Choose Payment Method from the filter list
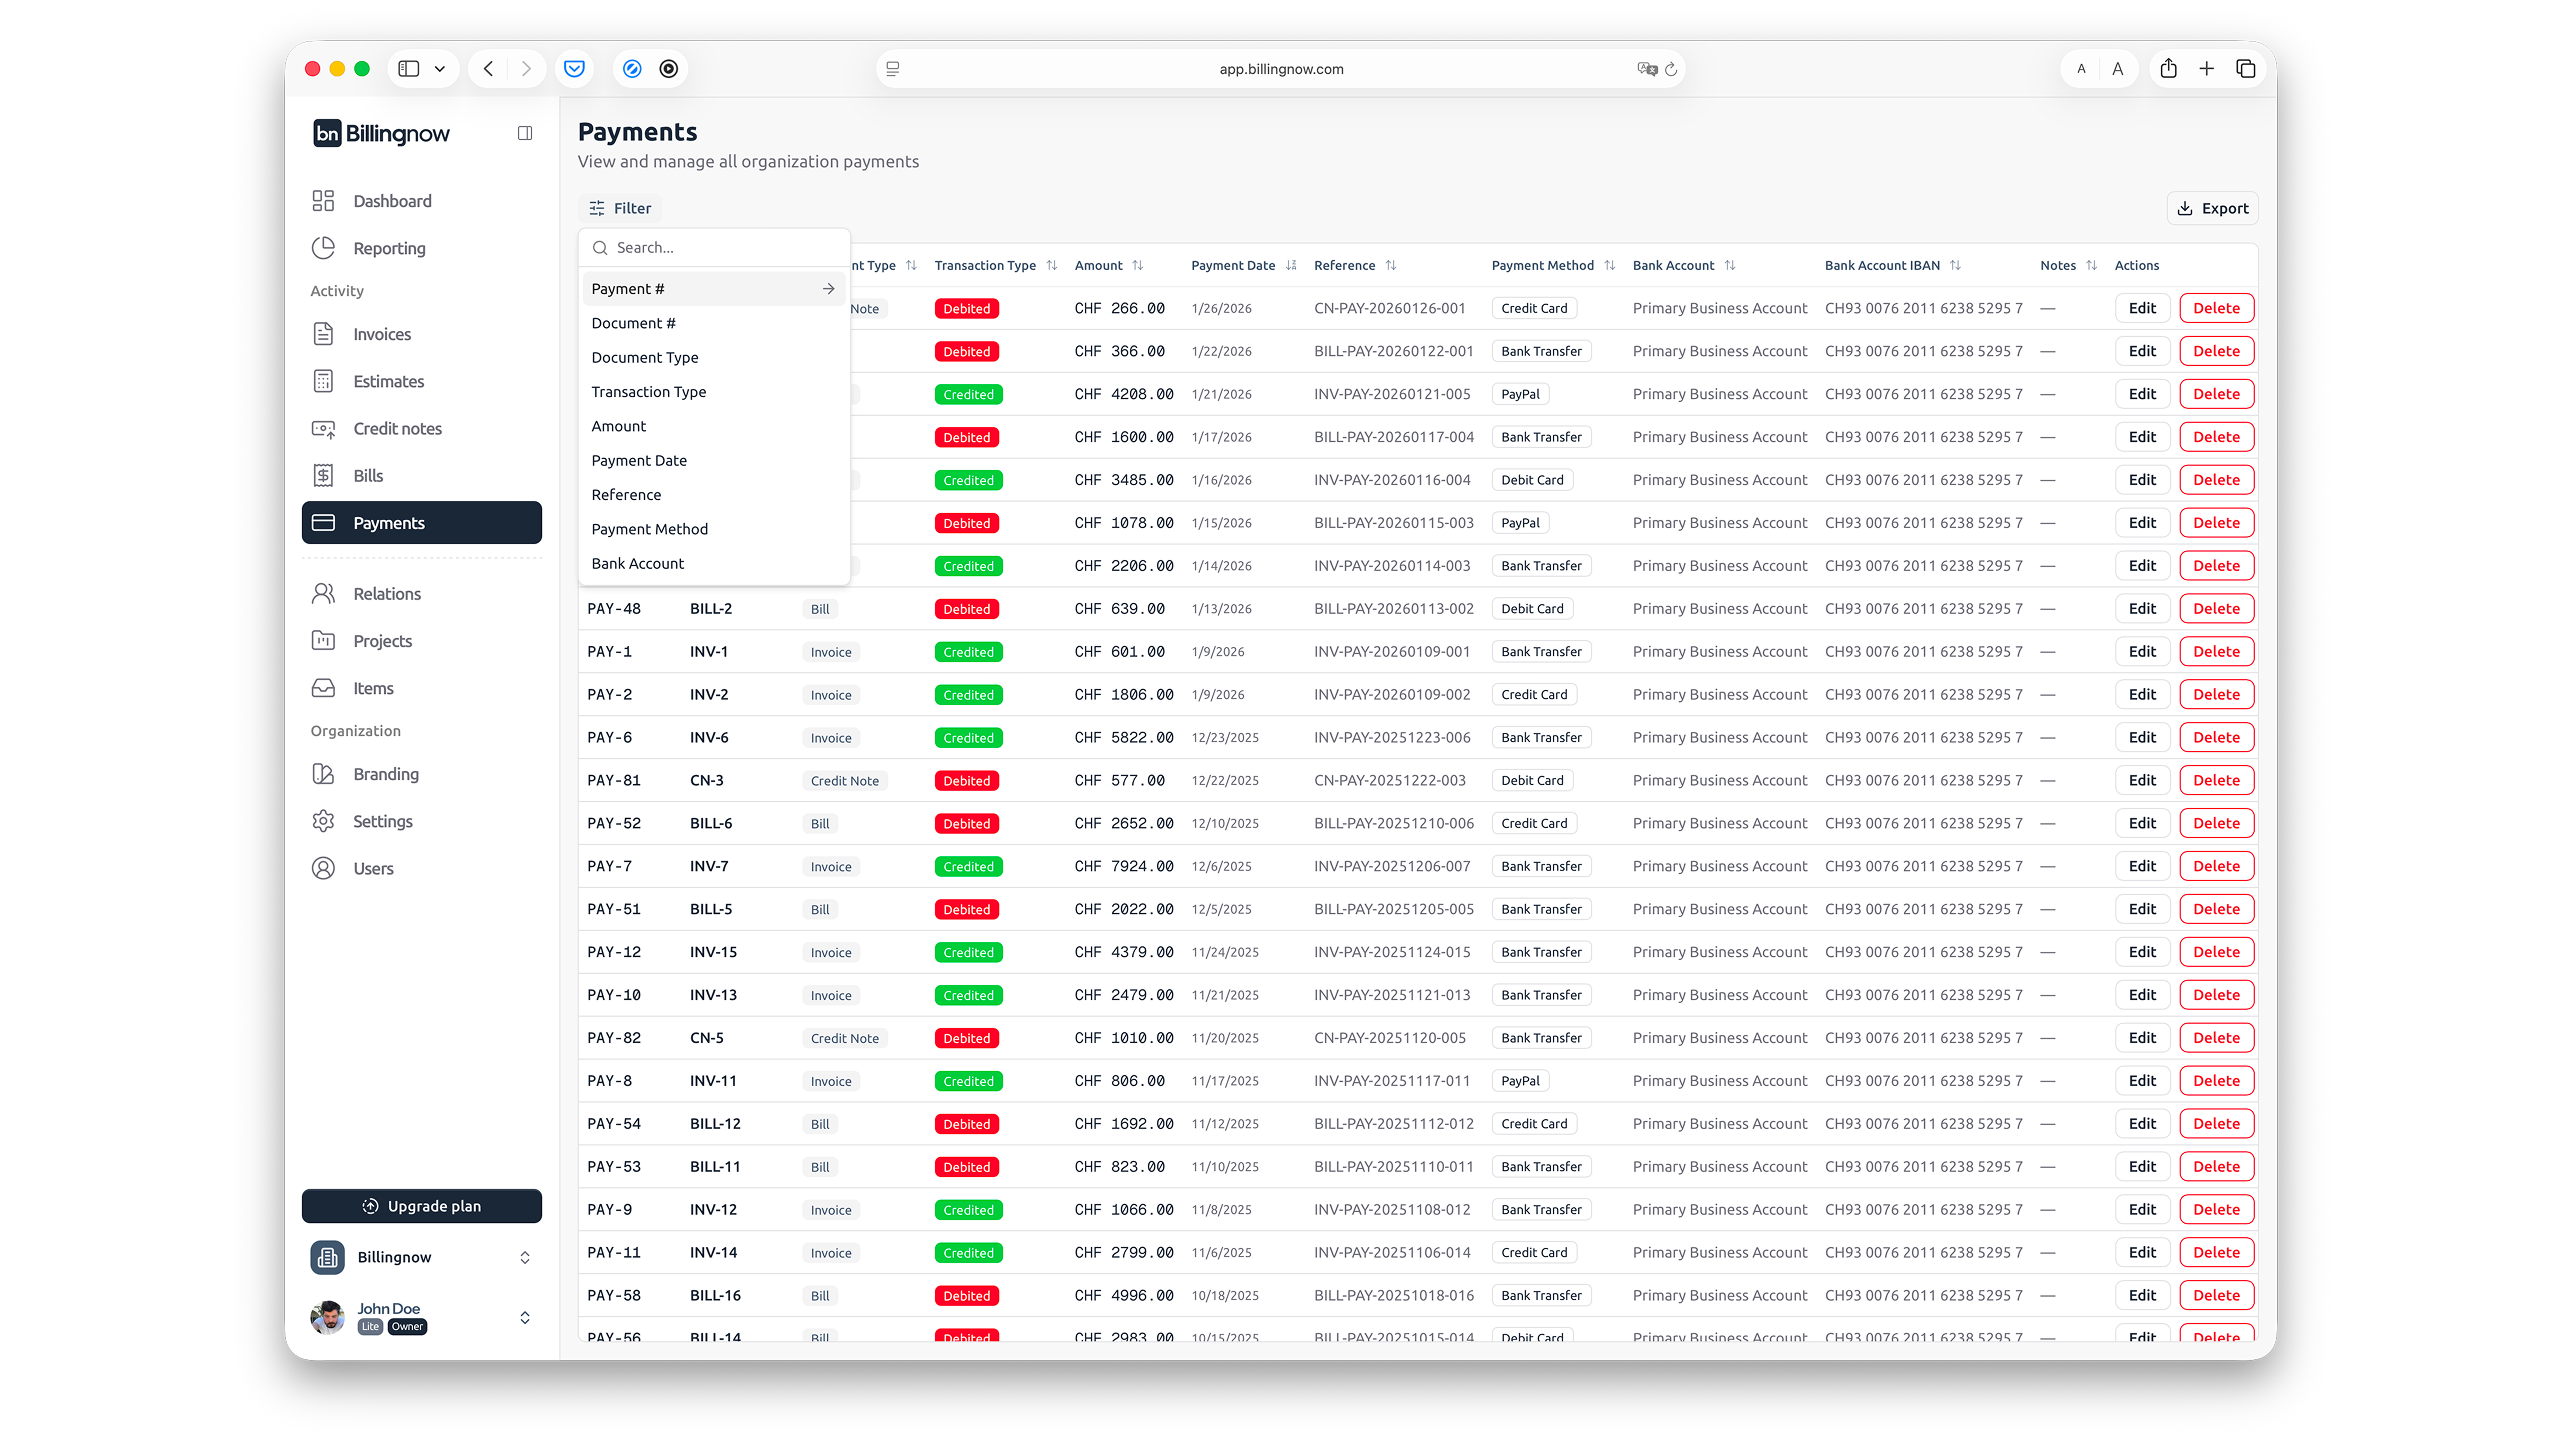The image size is (2560, 1440). (x=649, y=528)
